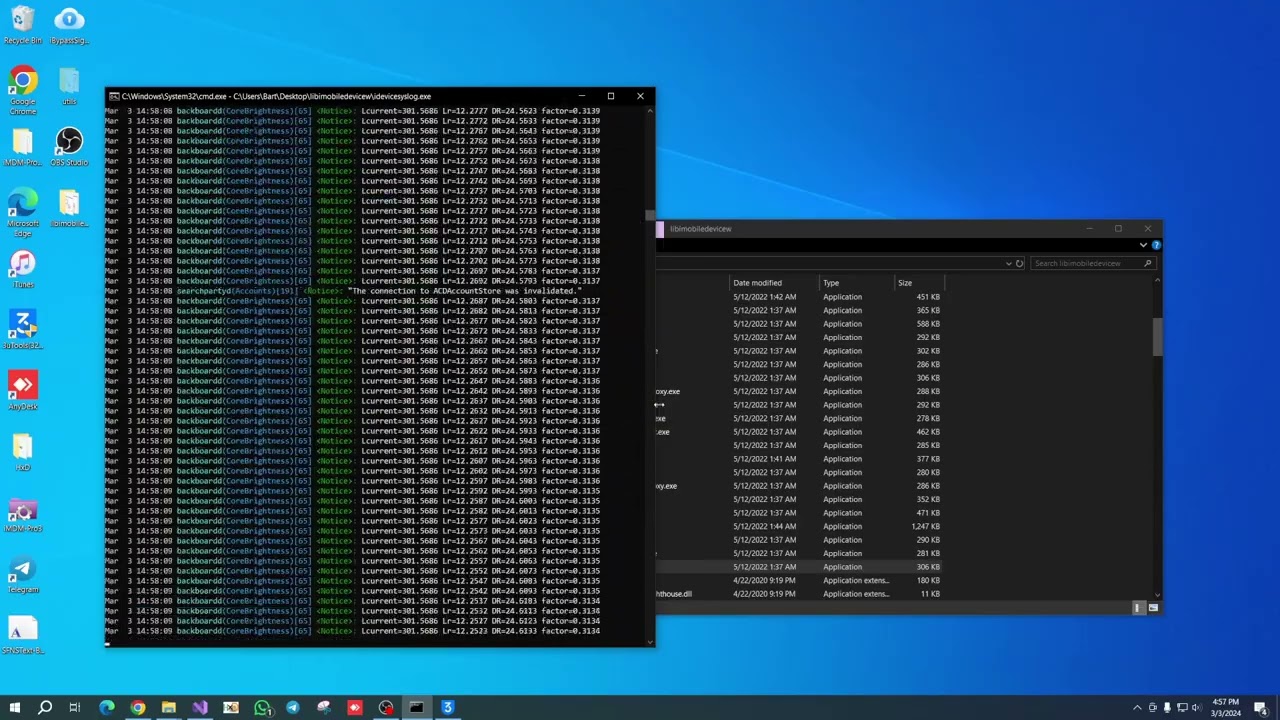Image resolution: width=1280 pixels, height=720 pixels.
Task: Select the file row sized 471 KB
Action: [800, 513]
